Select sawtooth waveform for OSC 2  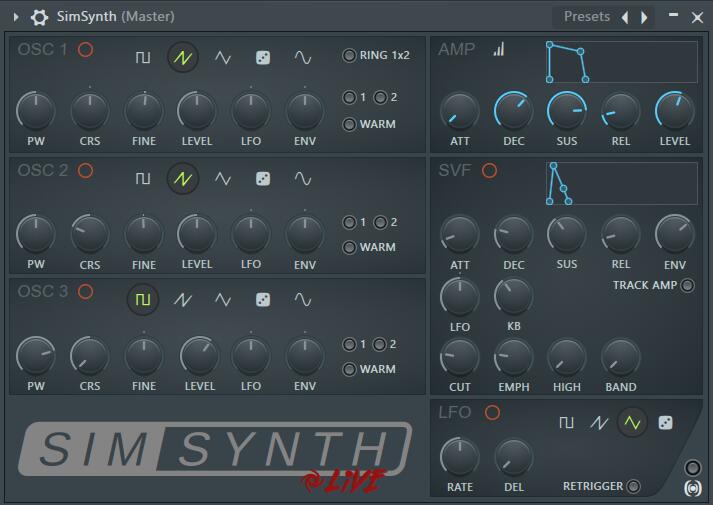(183, 179)
